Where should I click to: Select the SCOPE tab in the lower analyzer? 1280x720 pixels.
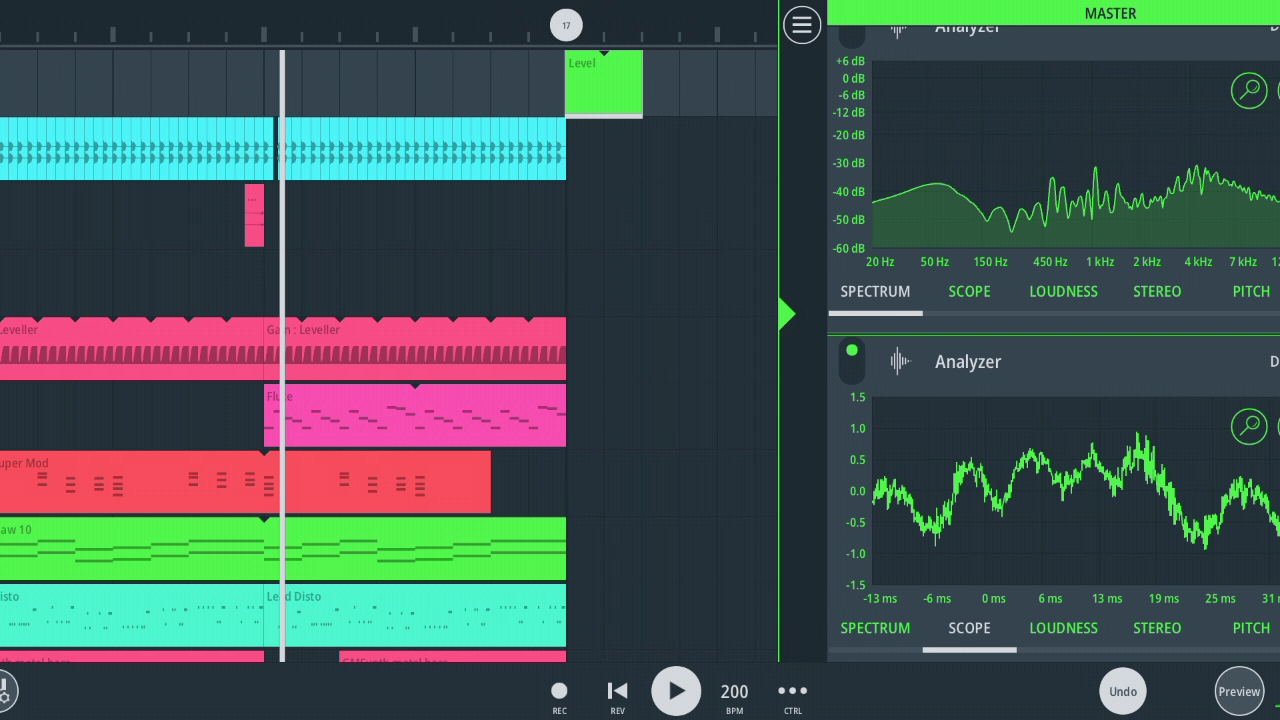(x=969, y=628)
